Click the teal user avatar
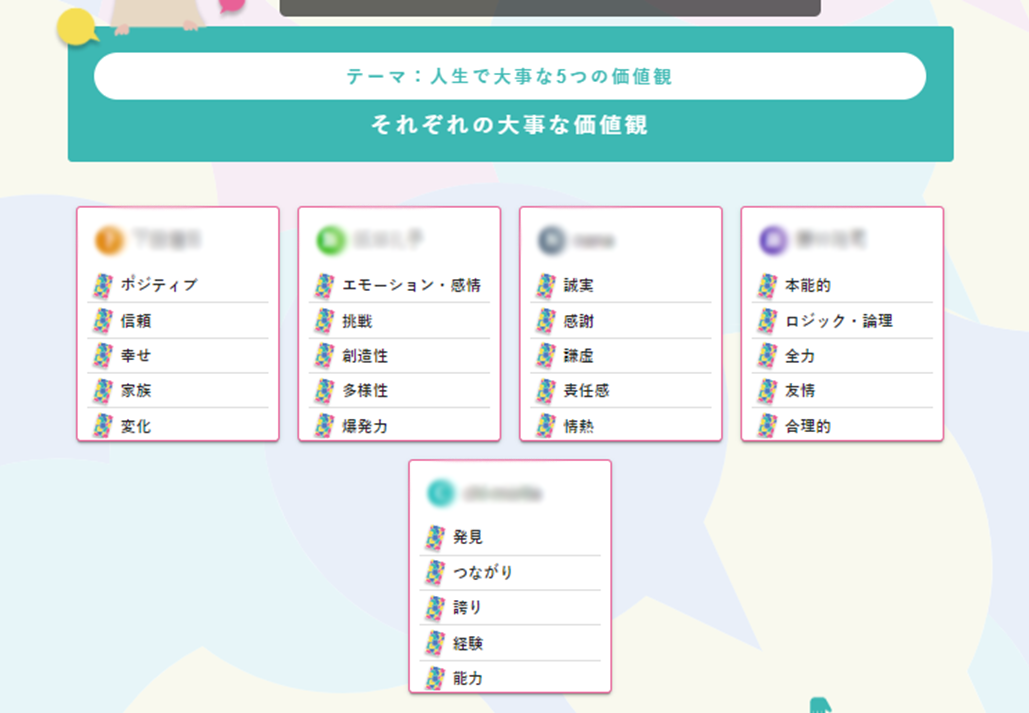This screenshot has width=1029, height=713. pos(441,492)
